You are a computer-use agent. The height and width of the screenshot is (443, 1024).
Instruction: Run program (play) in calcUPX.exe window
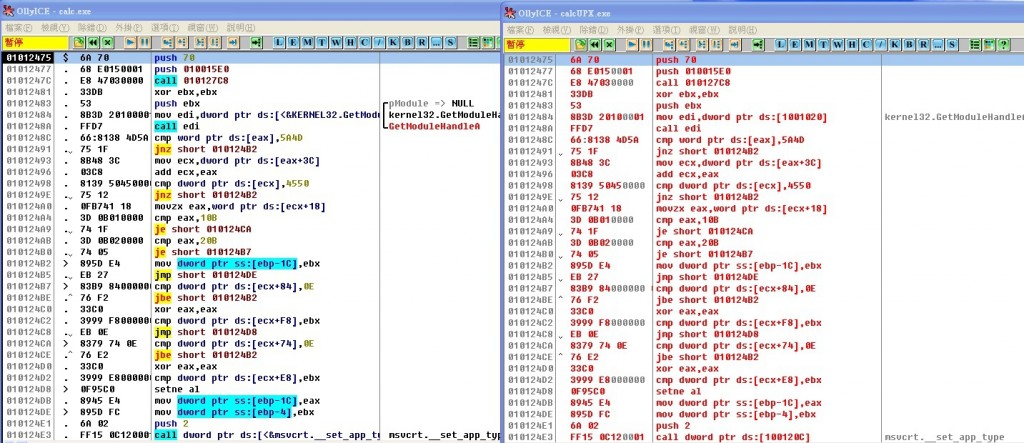(x=632, y=44)
